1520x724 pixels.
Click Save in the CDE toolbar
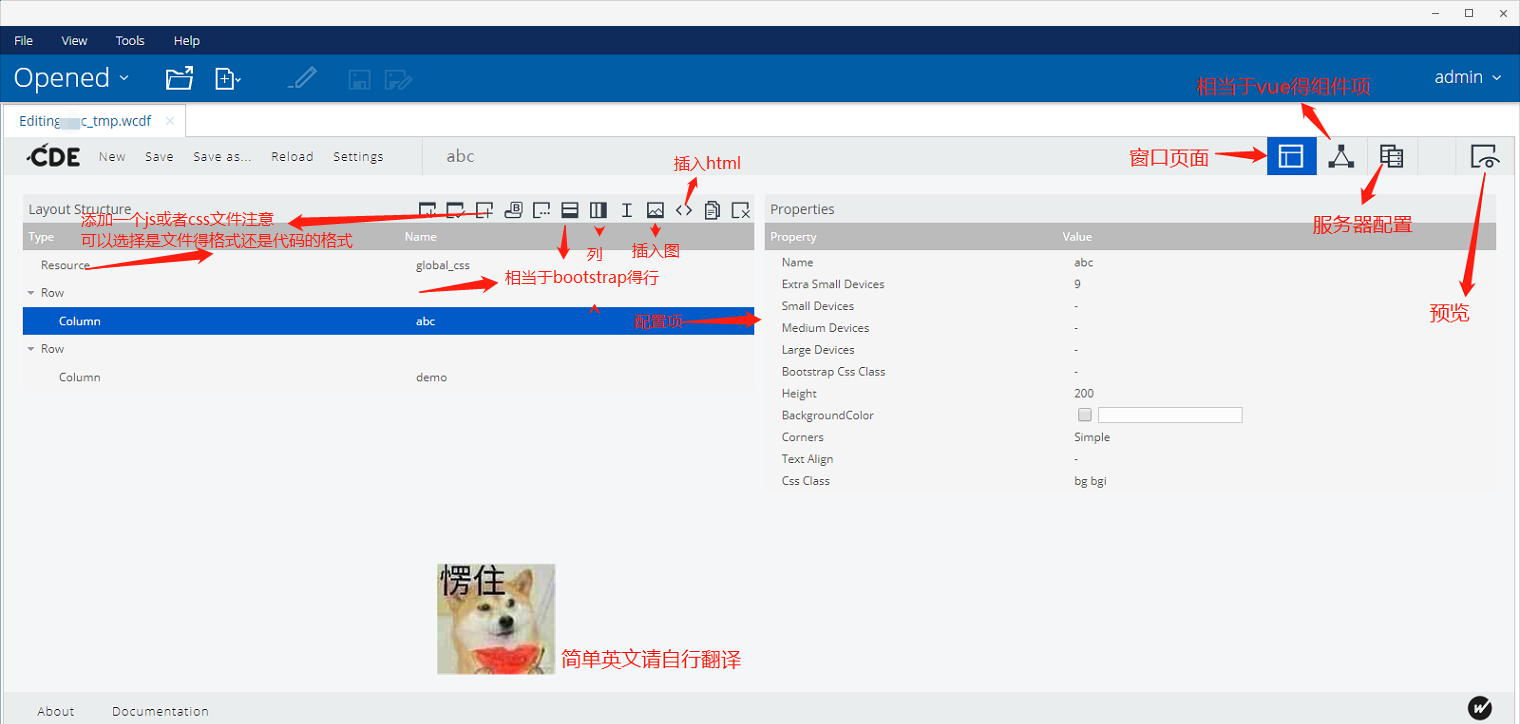pyautogui.click(x=159, y=157)
